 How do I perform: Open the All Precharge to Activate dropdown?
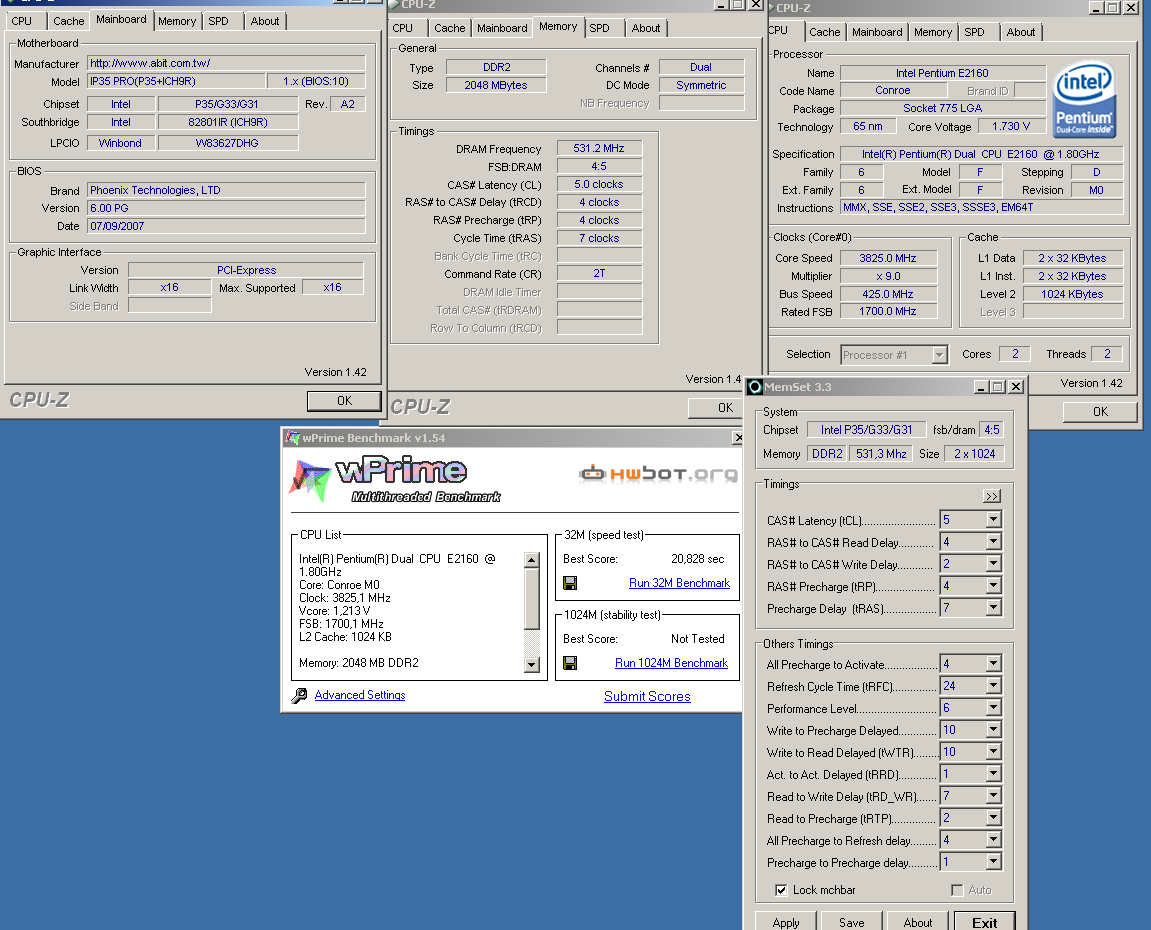993,664
